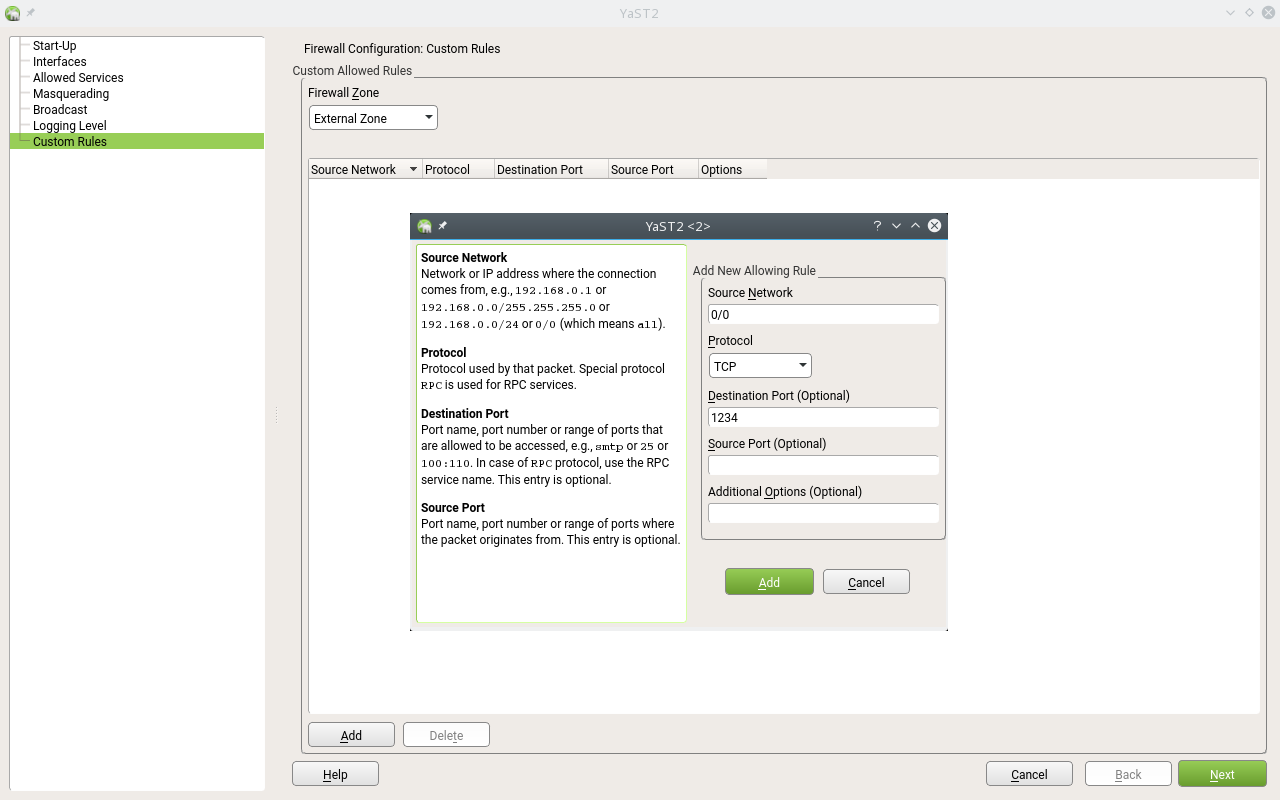Click the Protocol column header
This screenshot has width=1280, height=800.
[x=458, y=169]
